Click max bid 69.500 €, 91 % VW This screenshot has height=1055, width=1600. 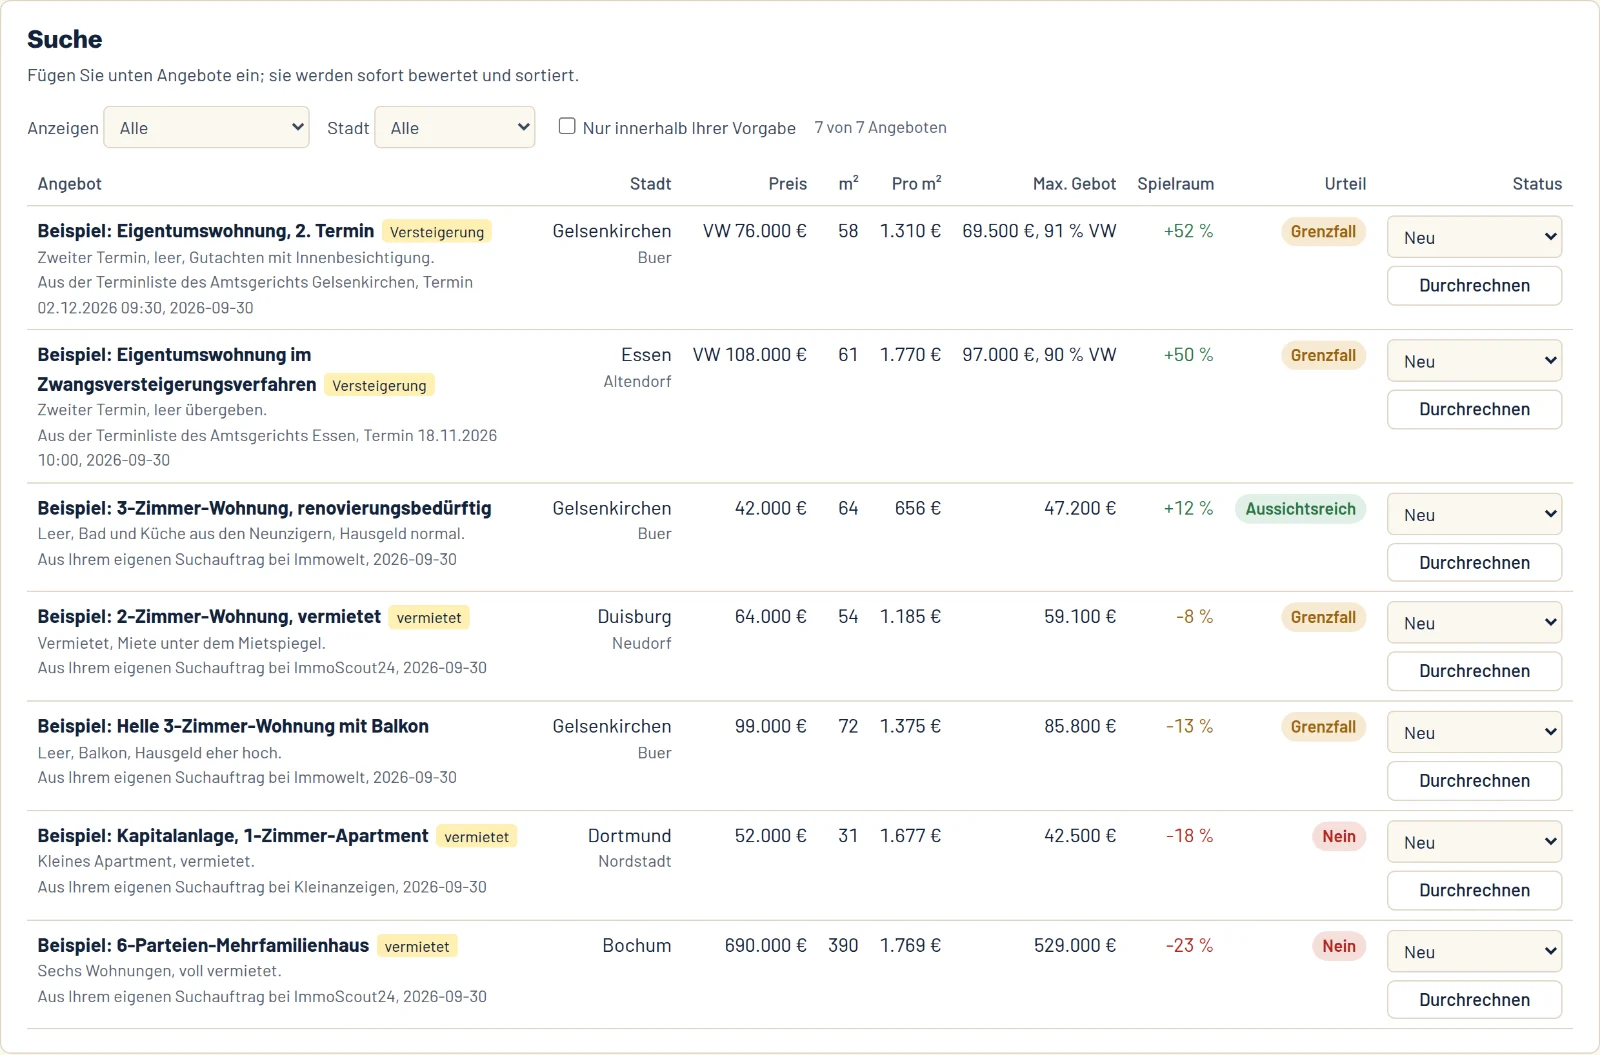[1040, 231]
